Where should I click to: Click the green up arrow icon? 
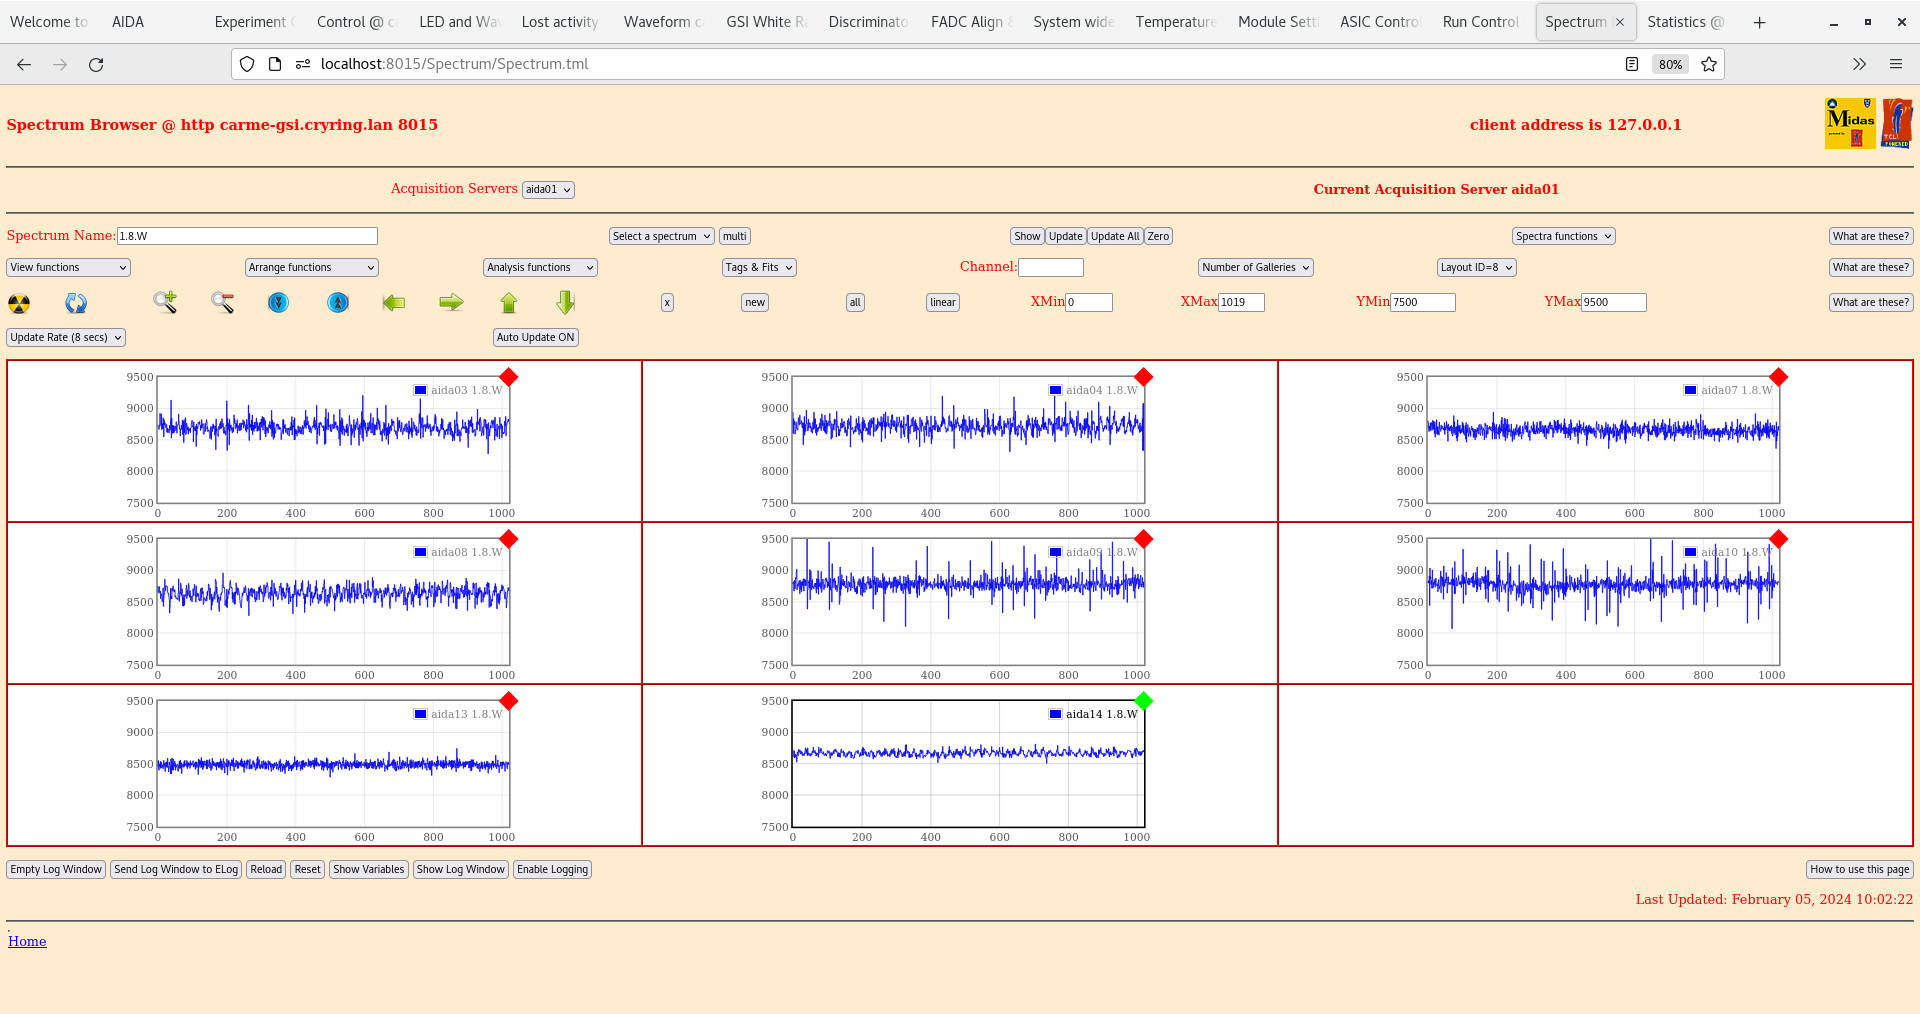[509, 302]
